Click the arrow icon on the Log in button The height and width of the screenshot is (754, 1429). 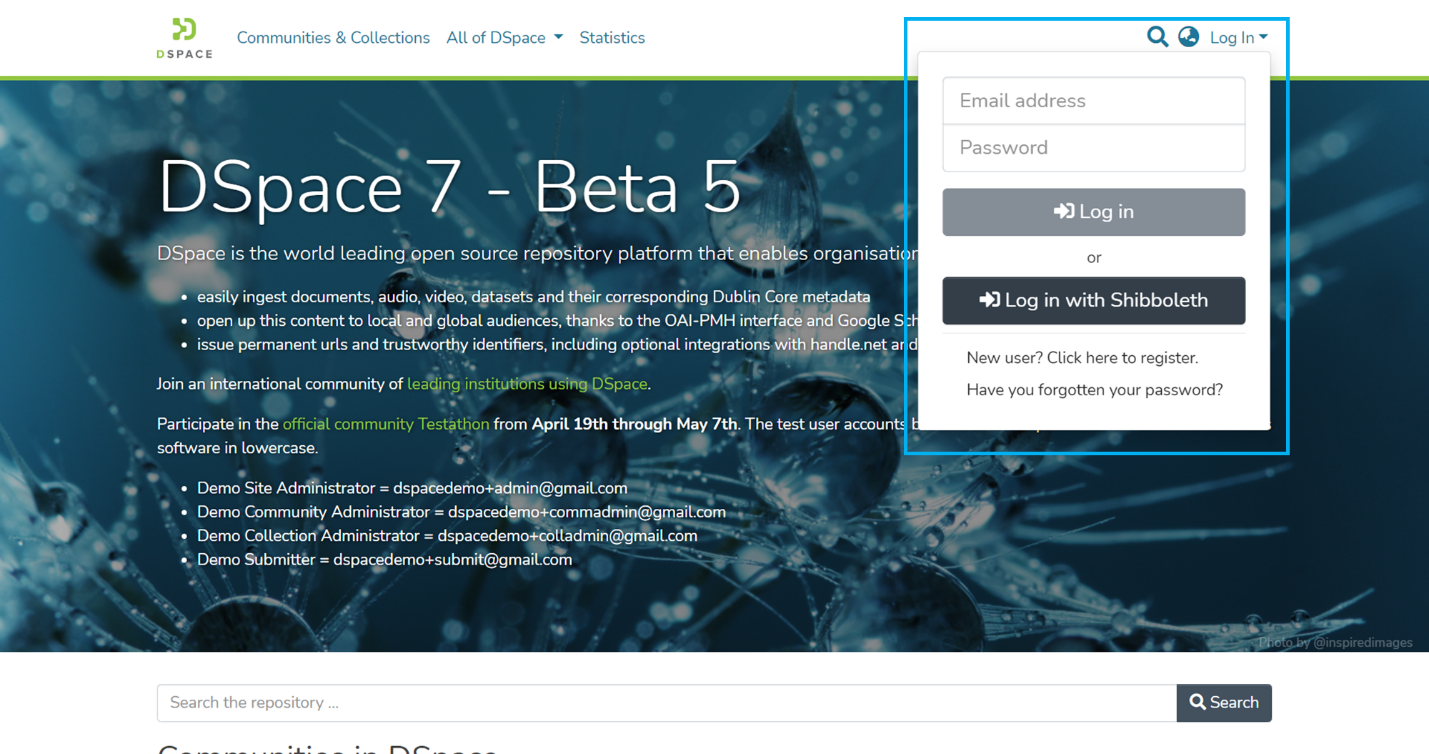pyautogui.click(x=1063, y=211)
